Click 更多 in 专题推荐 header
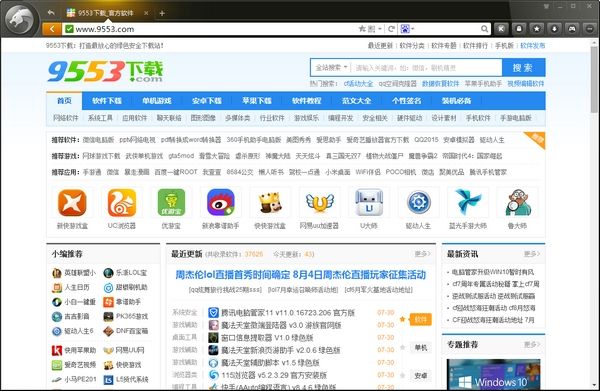The width and height of the screenshot is (600, 391). 532,344
